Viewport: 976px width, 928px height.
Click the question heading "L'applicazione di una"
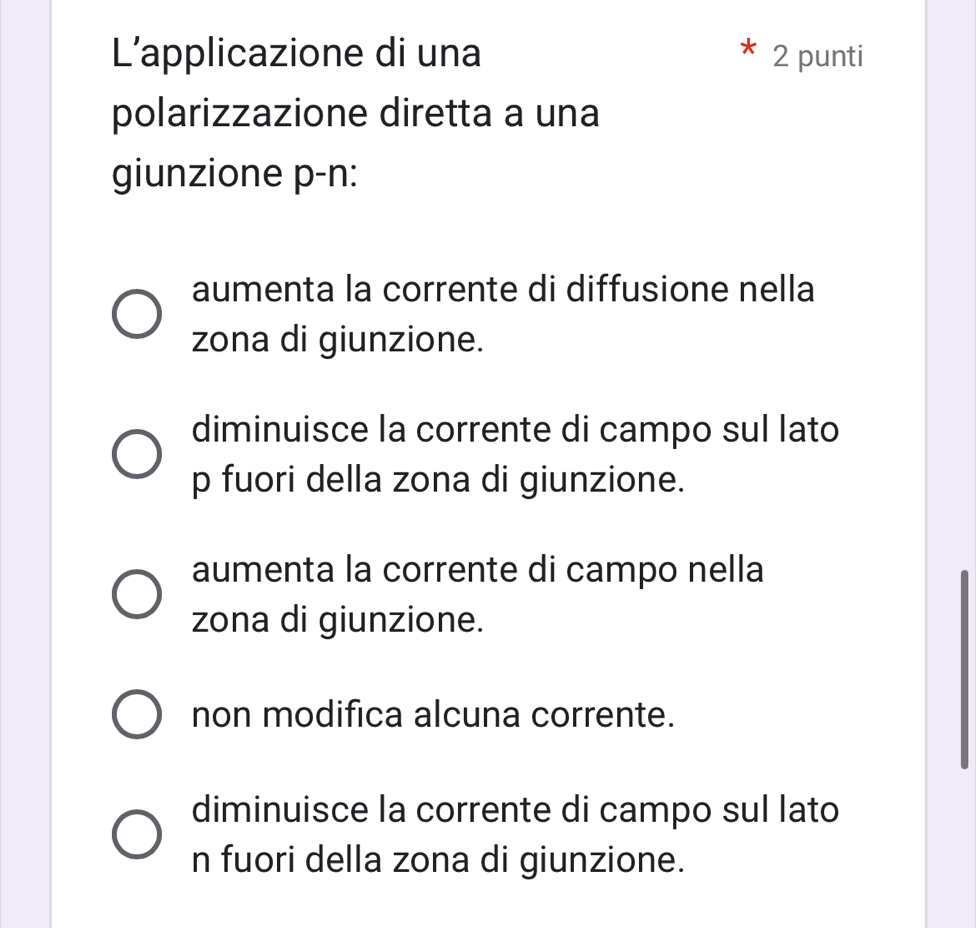click(296, 53)
